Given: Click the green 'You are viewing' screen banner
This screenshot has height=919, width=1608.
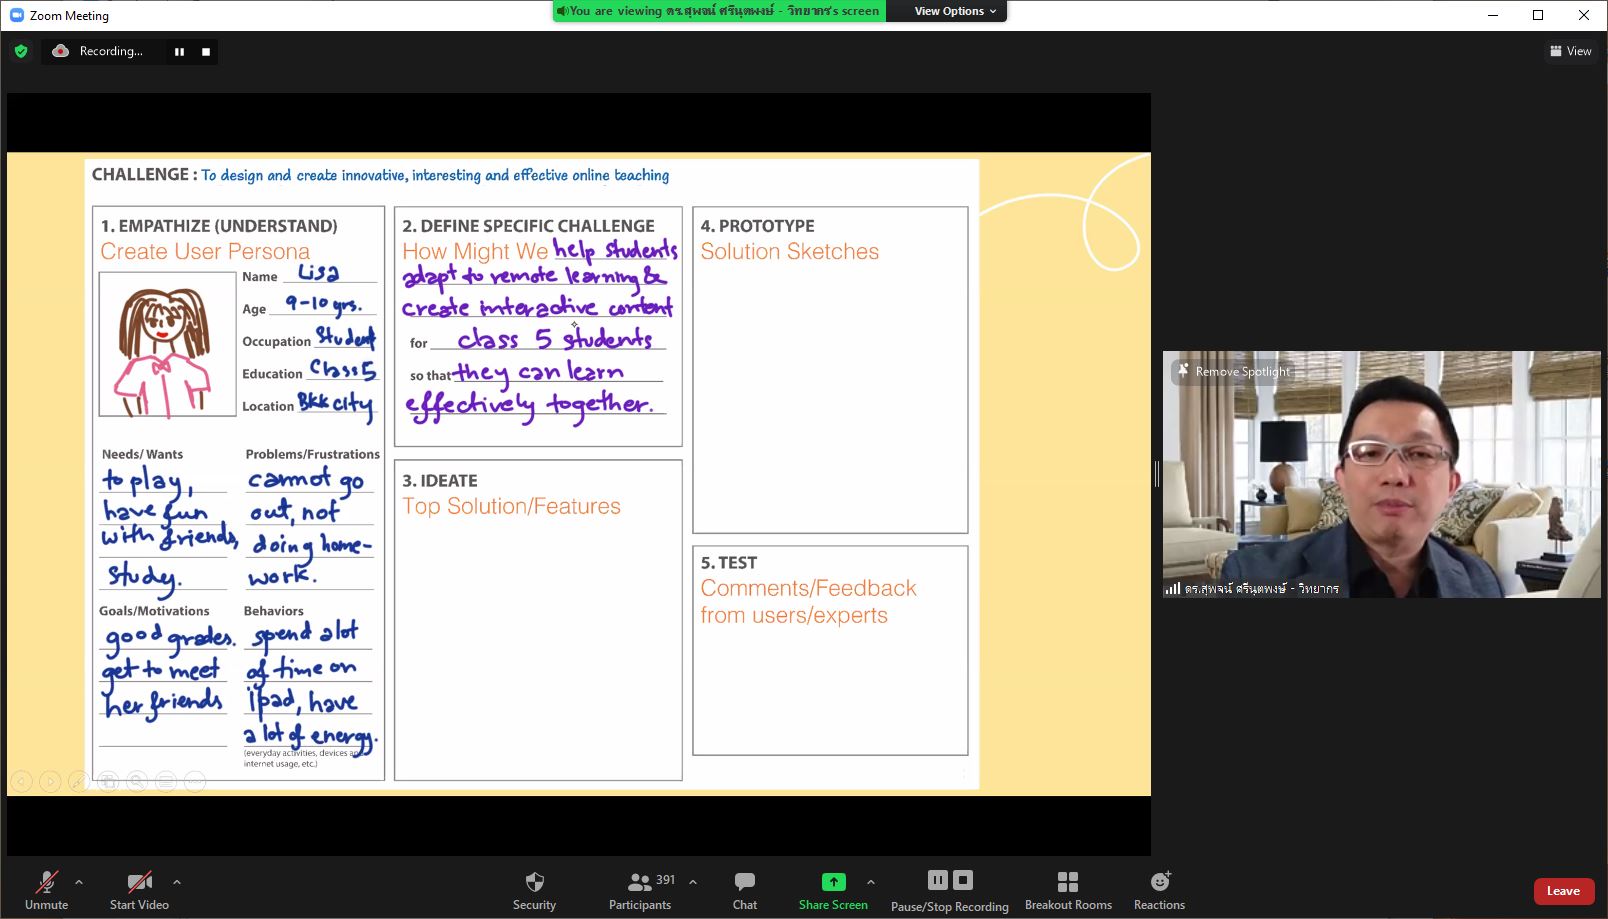Looking at the screenshot, I should coord(719,11).
